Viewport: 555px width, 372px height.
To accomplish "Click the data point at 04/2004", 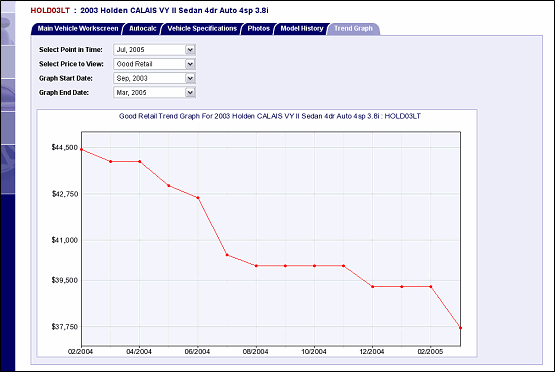I will (x=139, y=161).
